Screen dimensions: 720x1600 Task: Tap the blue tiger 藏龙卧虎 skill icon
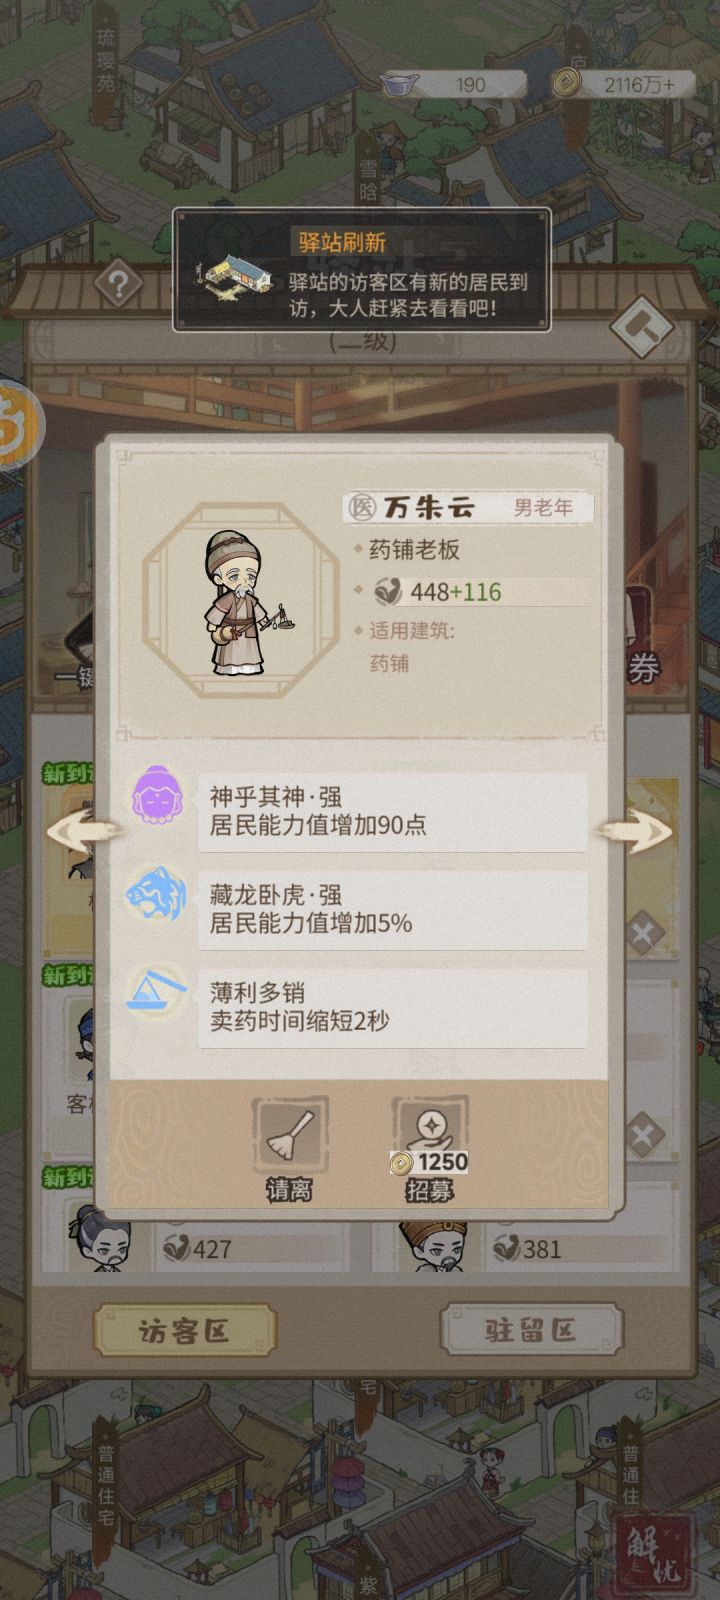(x=158, y=893)
